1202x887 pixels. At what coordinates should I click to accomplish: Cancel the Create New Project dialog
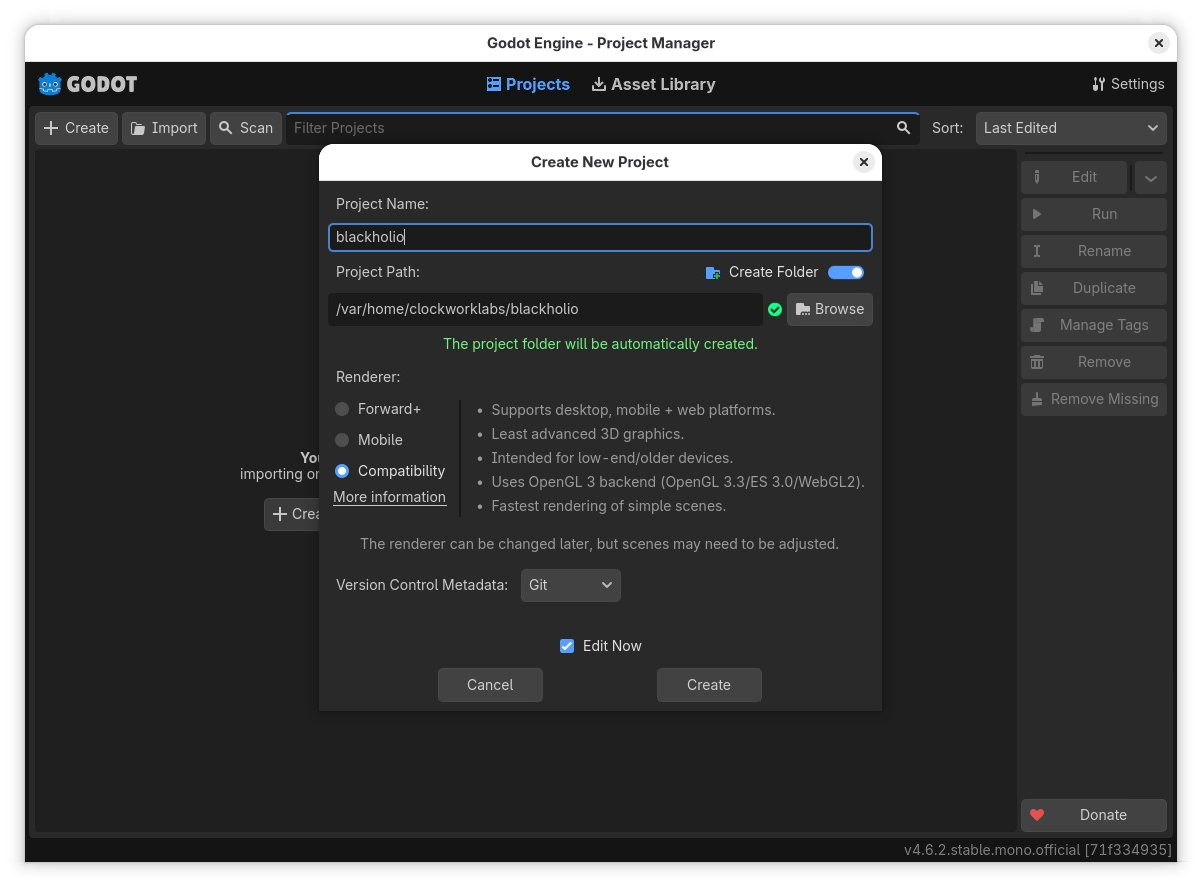point(490,685)
